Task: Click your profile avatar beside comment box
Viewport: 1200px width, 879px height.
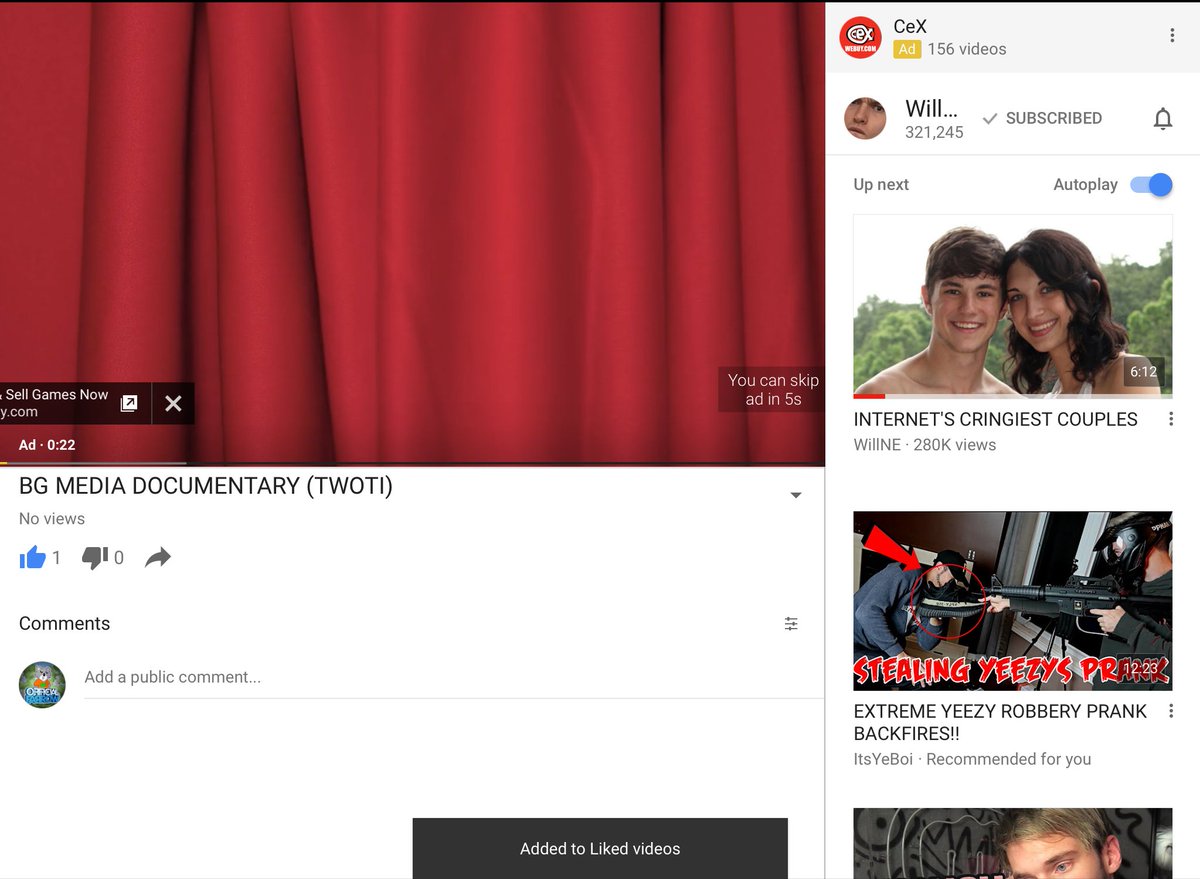Action: [42, 685]
